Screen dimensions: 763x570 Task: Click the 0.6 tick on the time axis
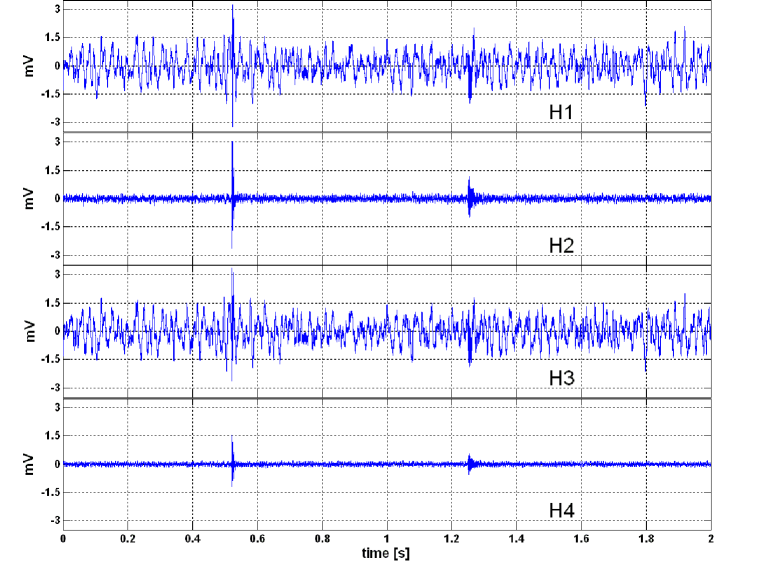(x=257, y=538)
